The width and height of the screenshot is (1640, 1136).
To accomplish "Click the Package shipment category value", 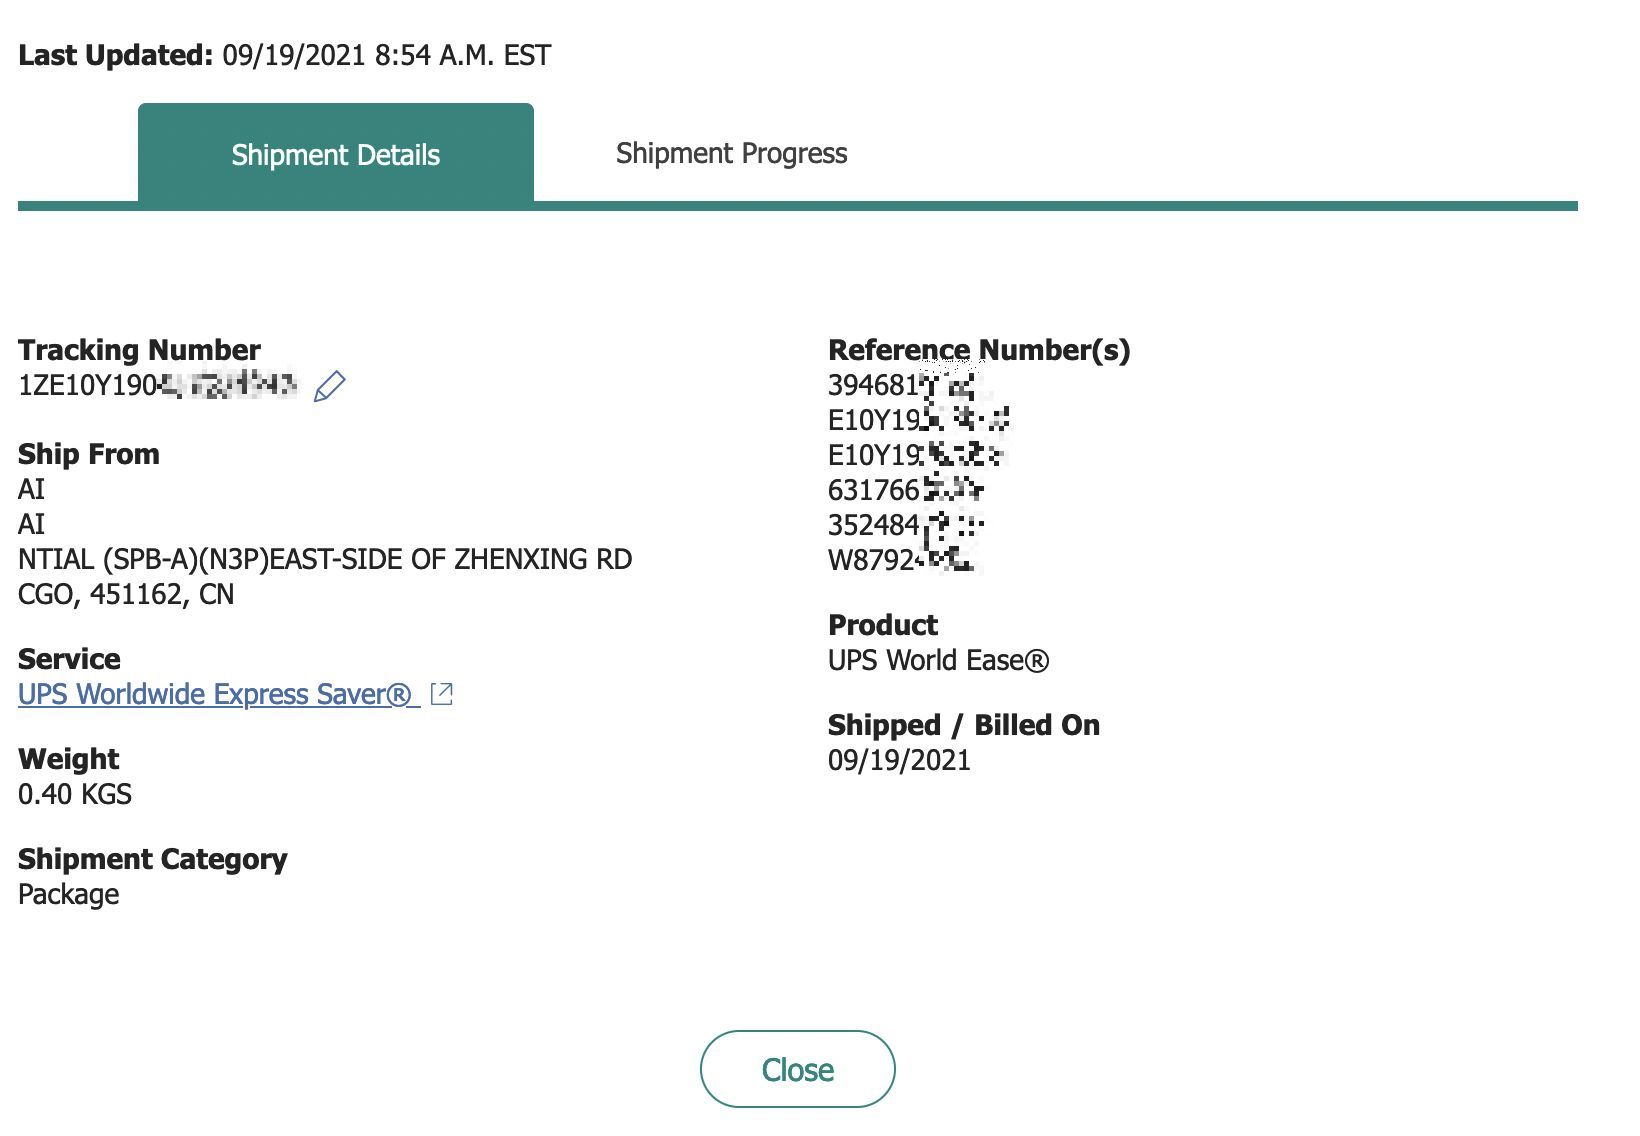I will pos(69,894).
